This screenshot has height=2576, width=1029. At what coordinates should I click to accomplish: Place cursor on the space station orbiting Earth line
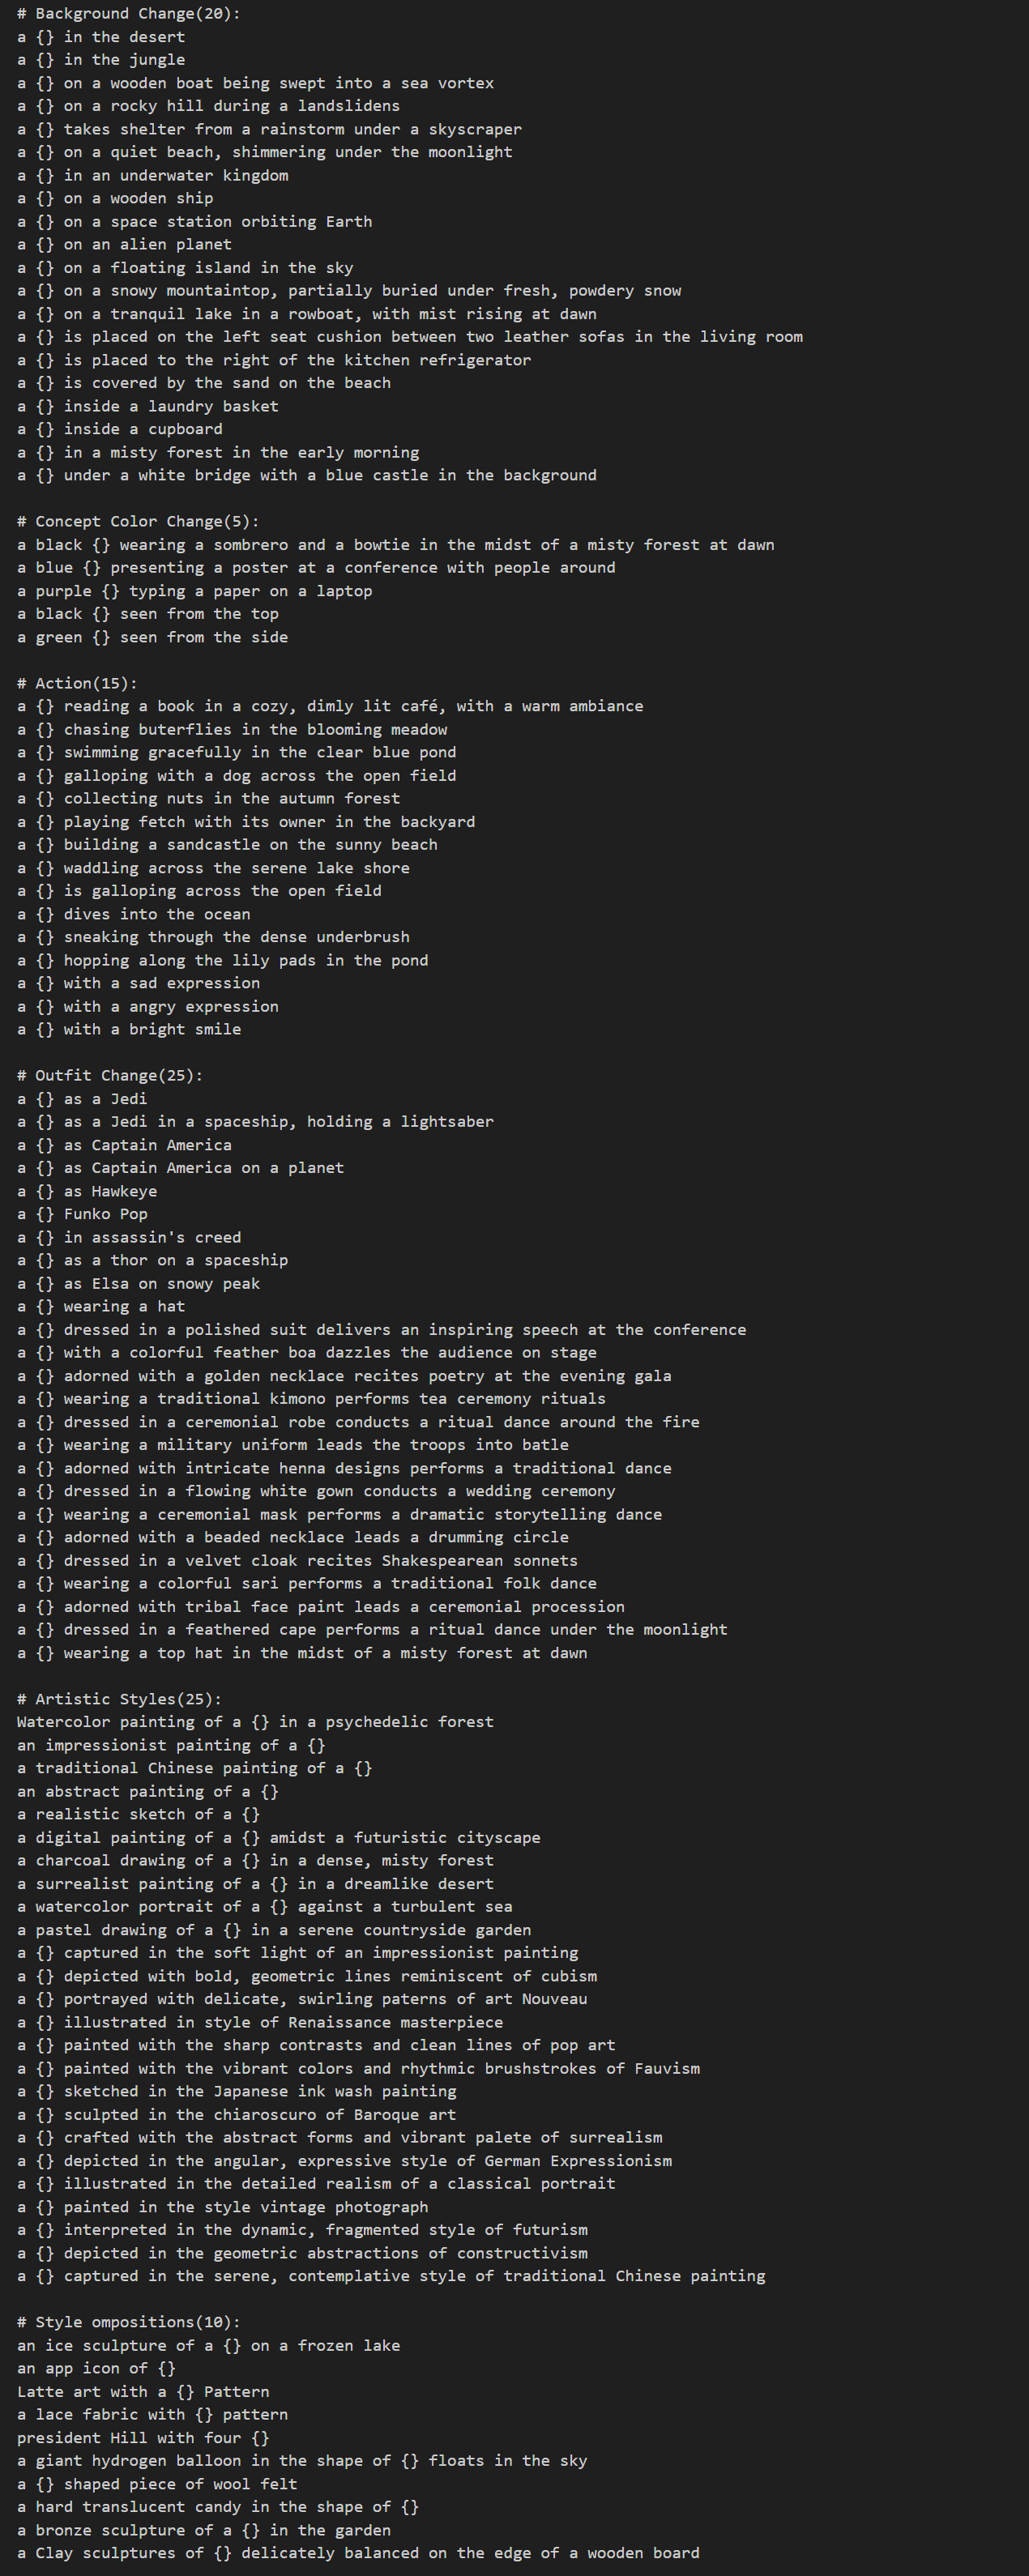coord(194,221)
